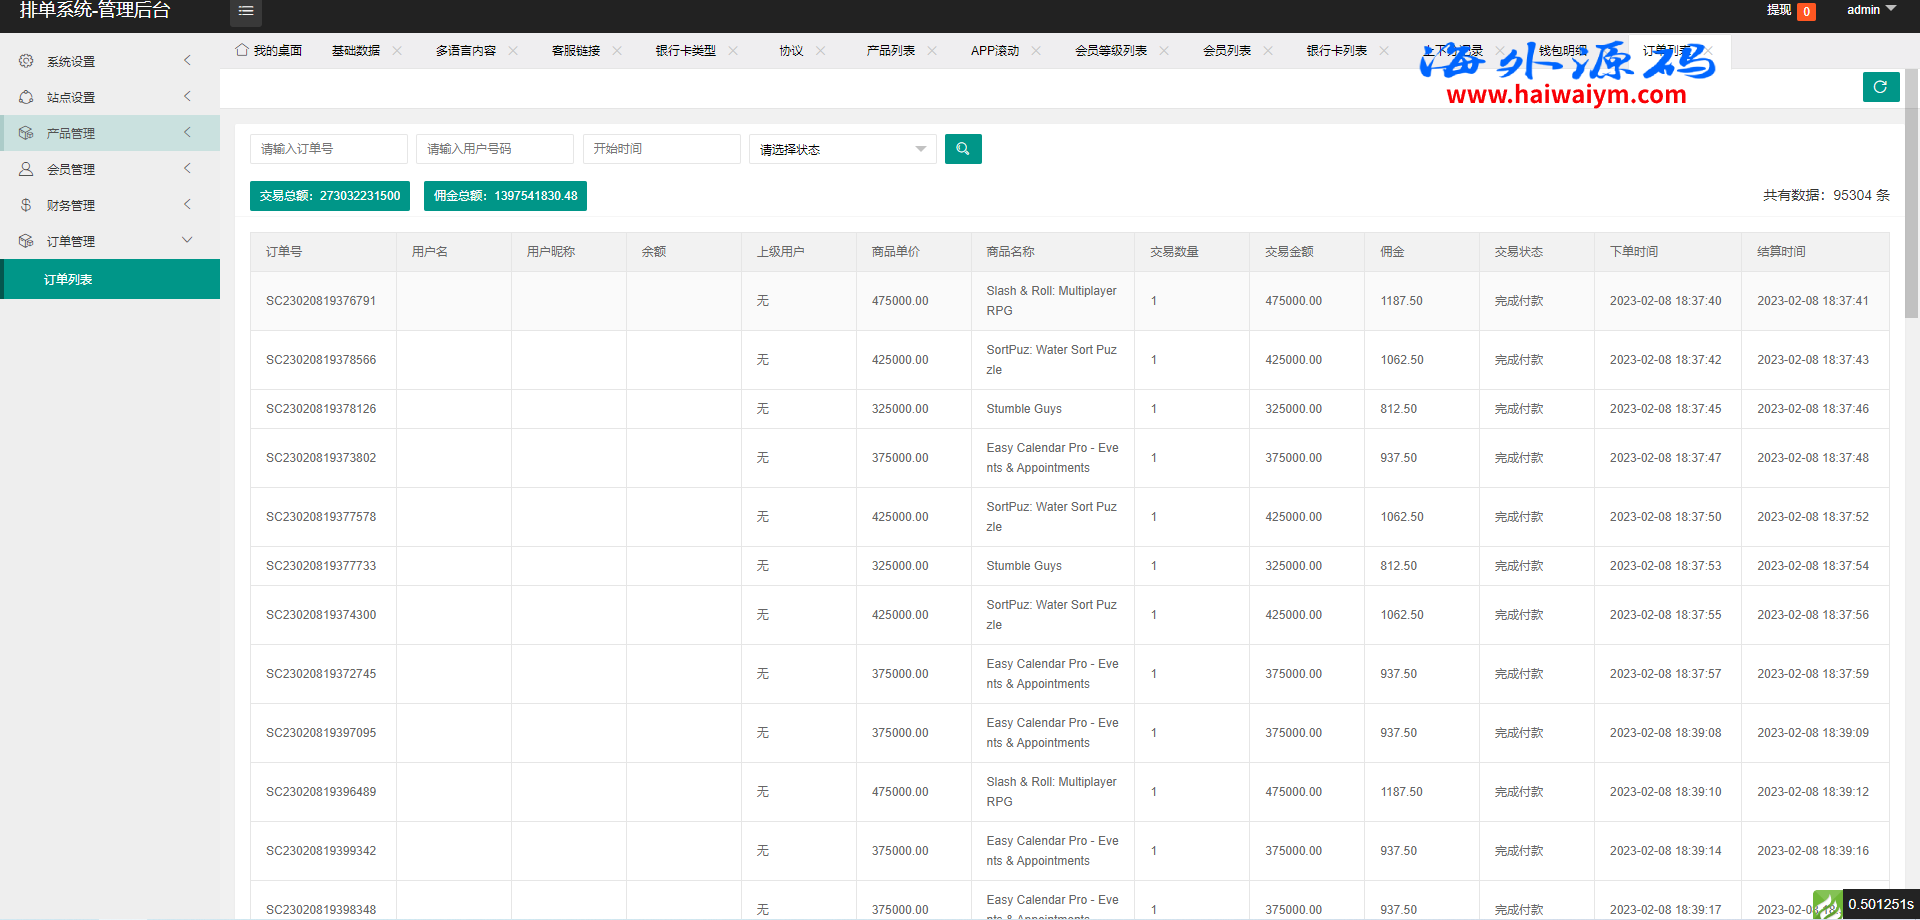Click the 请输入订单号 input field
The width and height of the screenshot is (1920, 920).
328,149
